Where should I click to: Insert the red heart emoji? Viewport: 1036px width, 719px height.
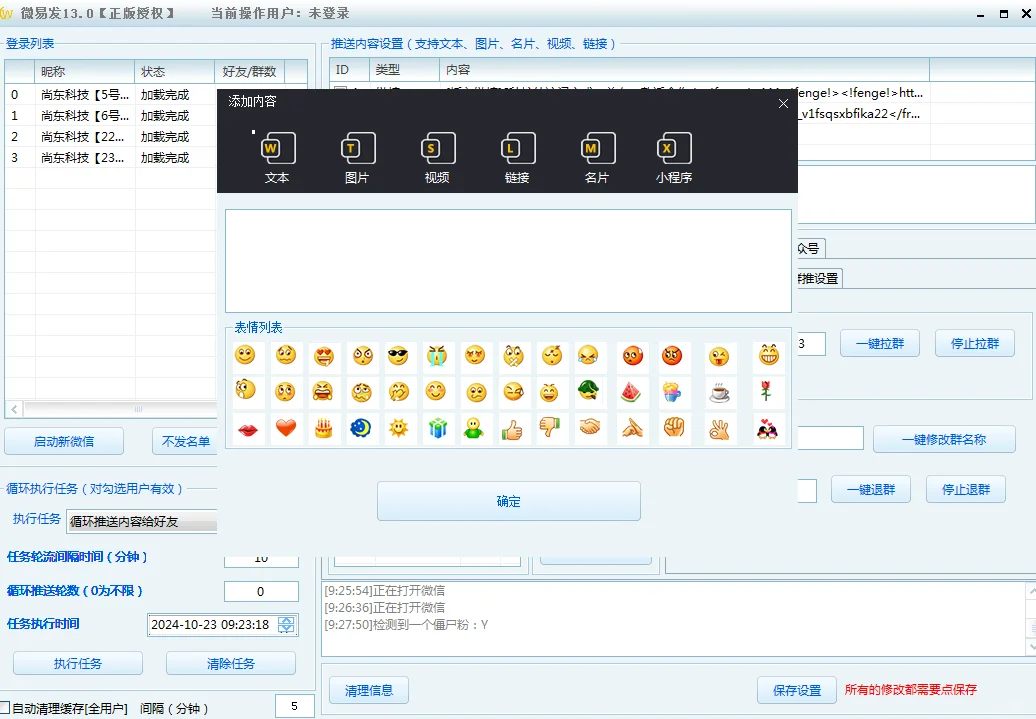[285, 428]
